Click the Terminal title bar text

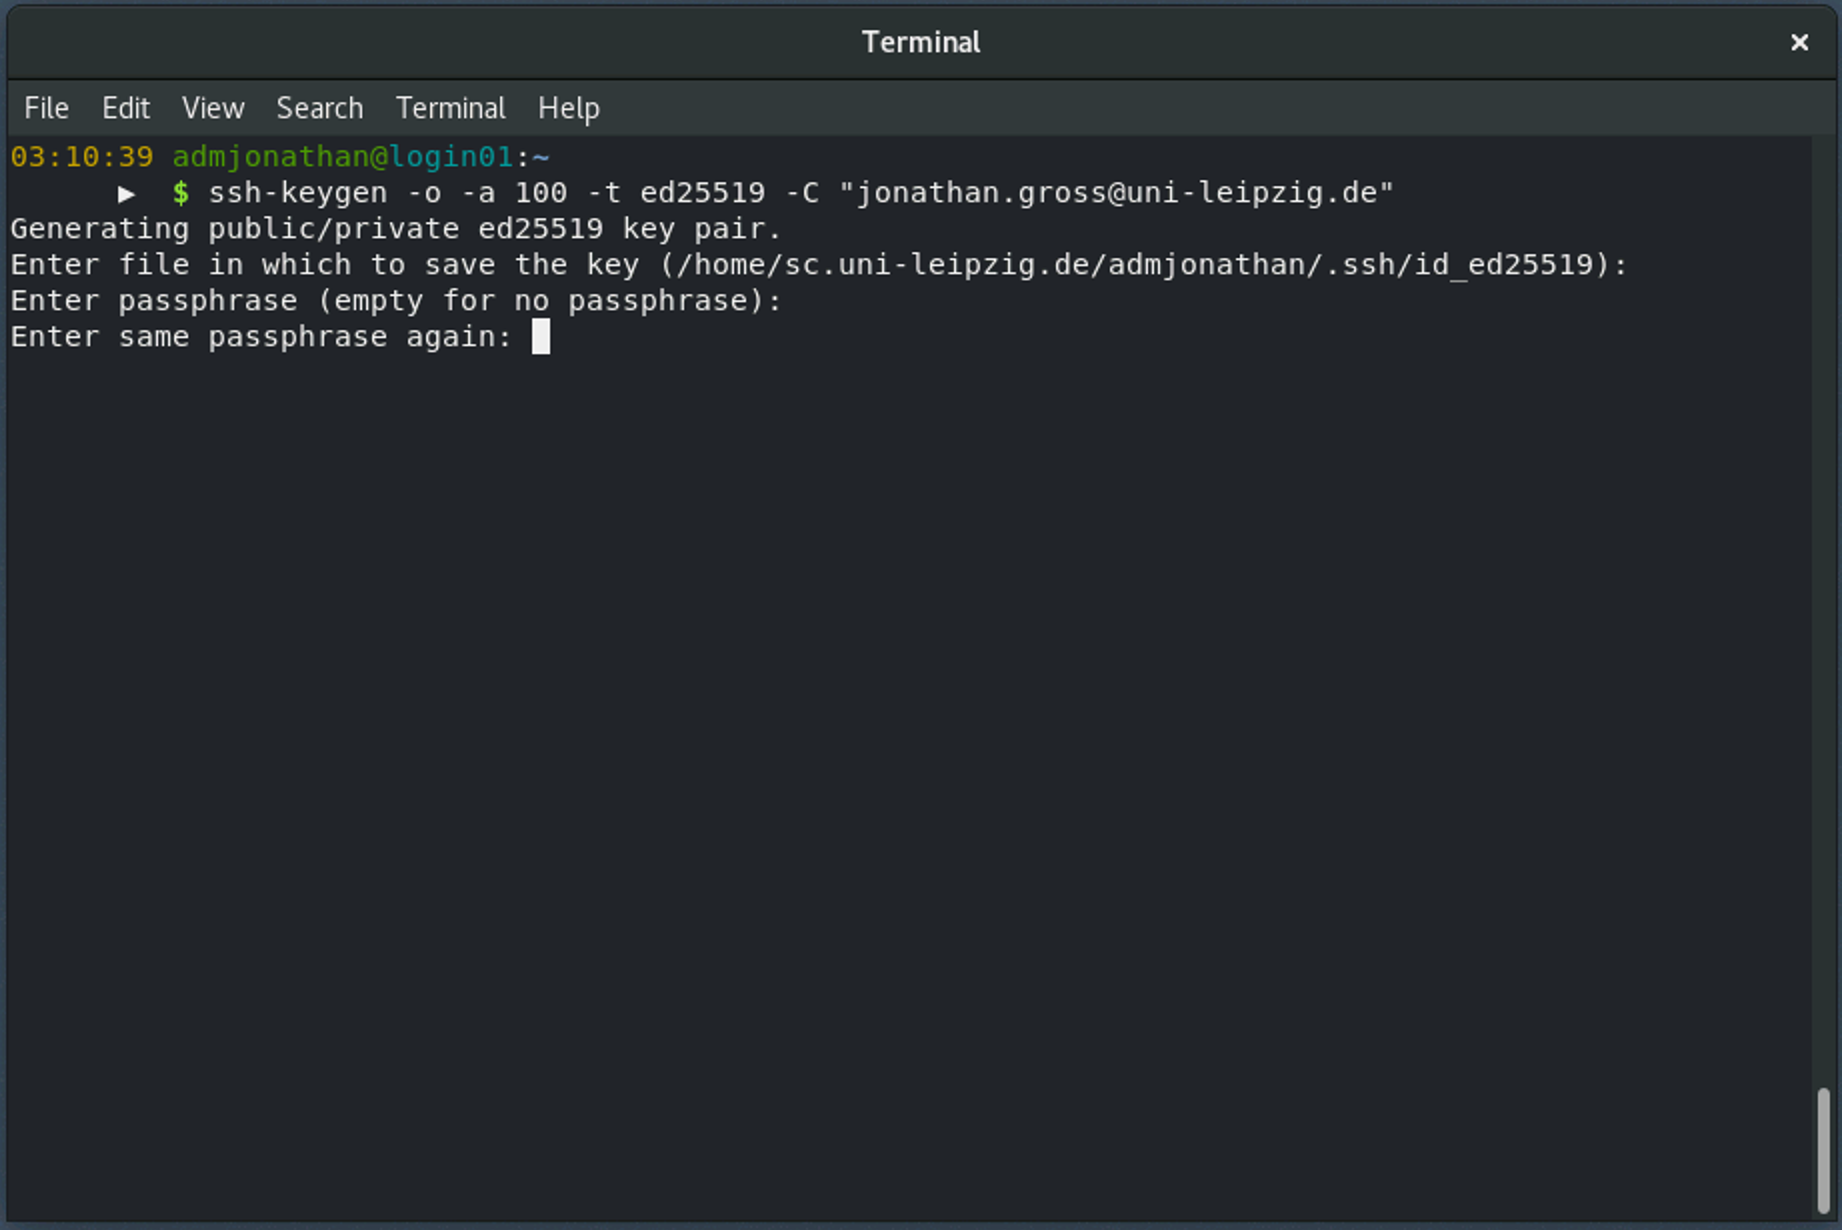(921, 42)
